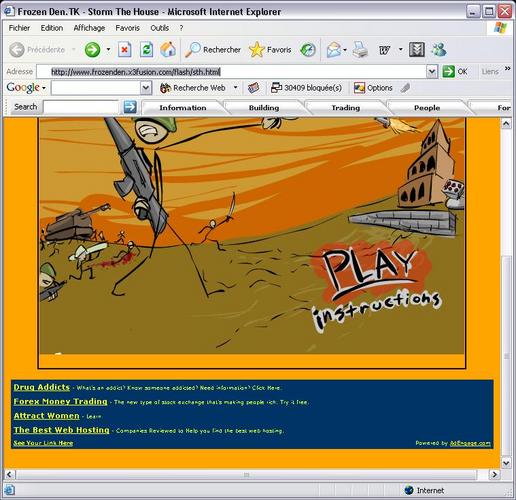The image size is (516, 500).
Task: Open the Favoris menu
Action: 127,28
